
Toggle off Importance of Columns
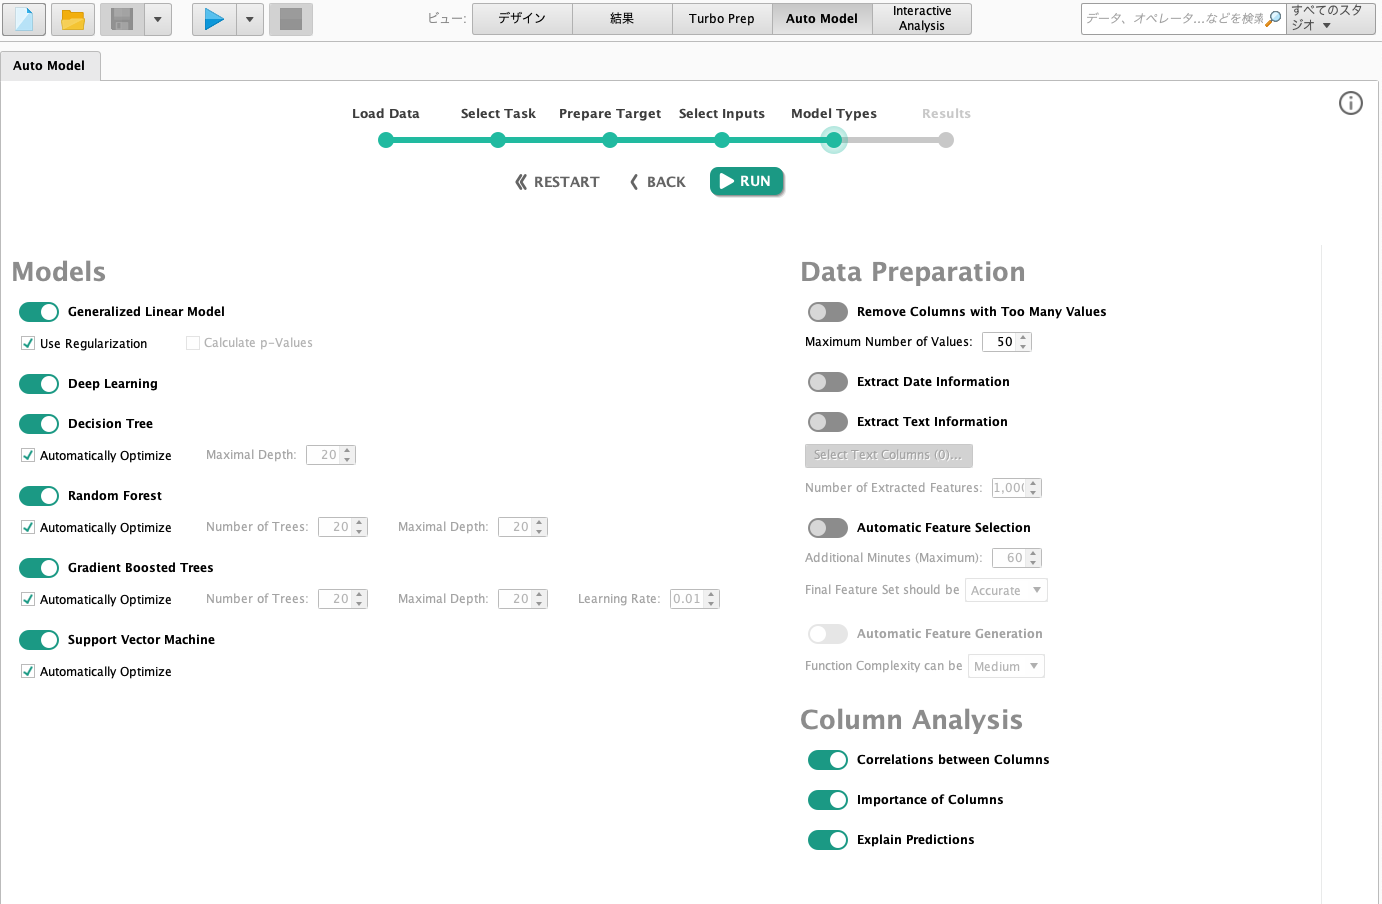[828, 800]
